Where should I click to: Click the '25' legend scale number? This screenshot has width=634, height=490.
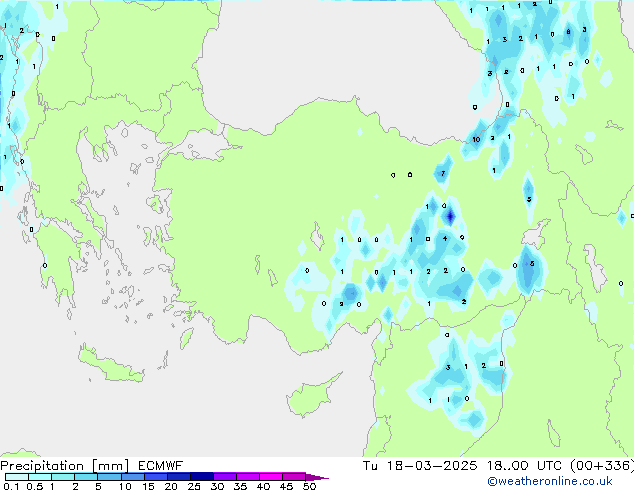[x=194, y=486]
